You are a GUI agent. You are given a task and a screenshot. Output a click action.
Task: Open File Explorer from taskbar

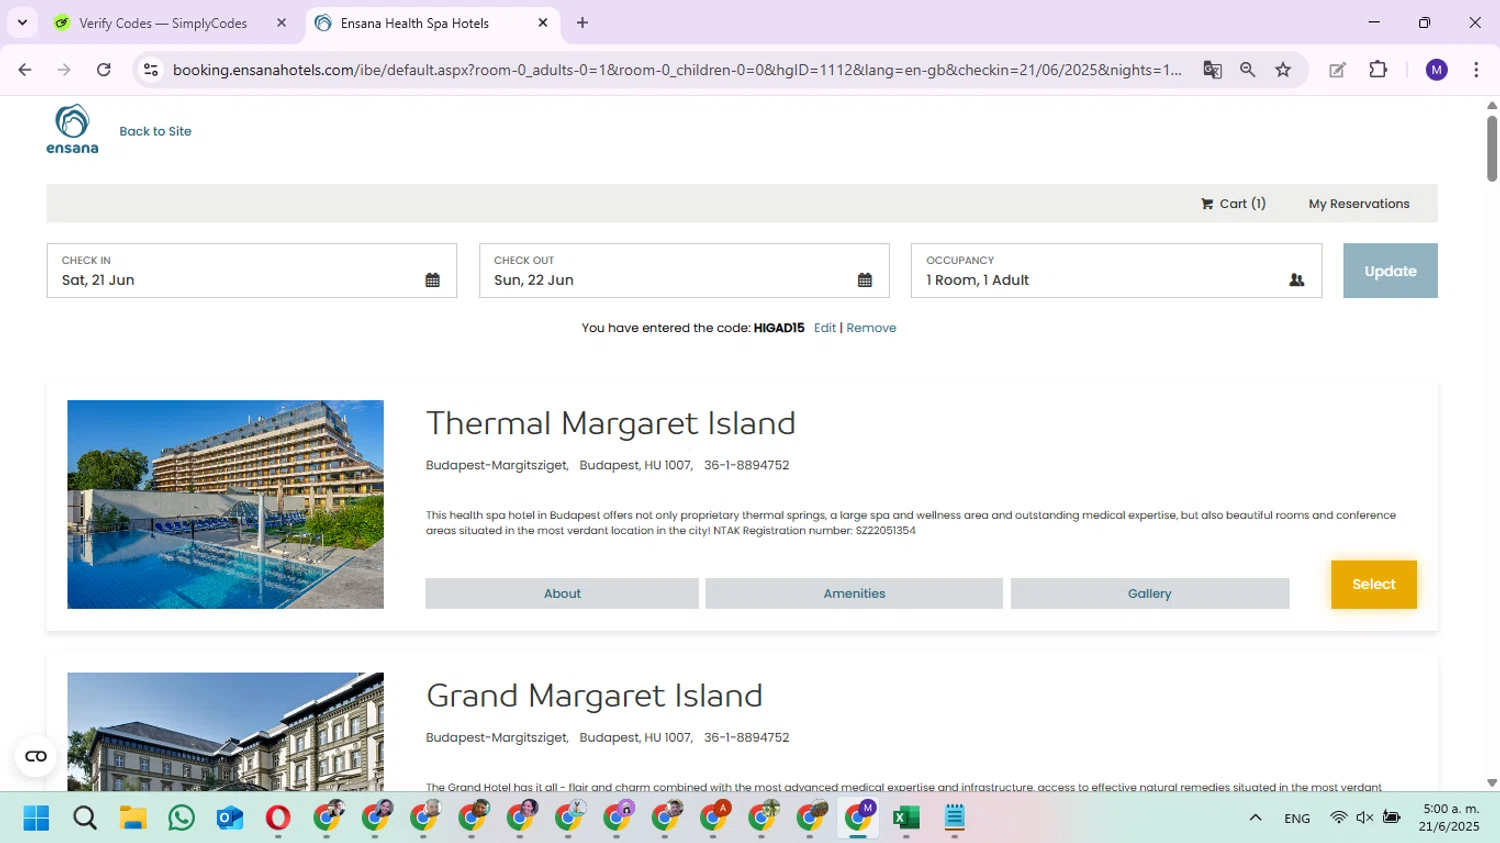coord(133,818)
